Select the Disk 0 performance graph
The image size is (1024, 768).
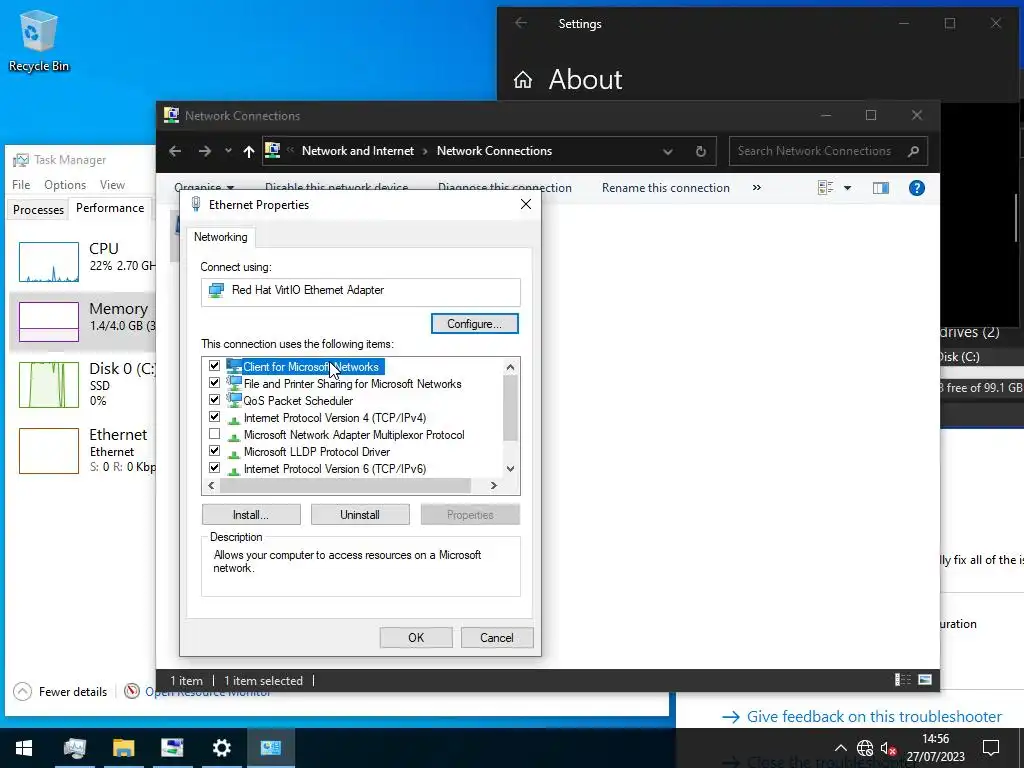tap(49, 385)
